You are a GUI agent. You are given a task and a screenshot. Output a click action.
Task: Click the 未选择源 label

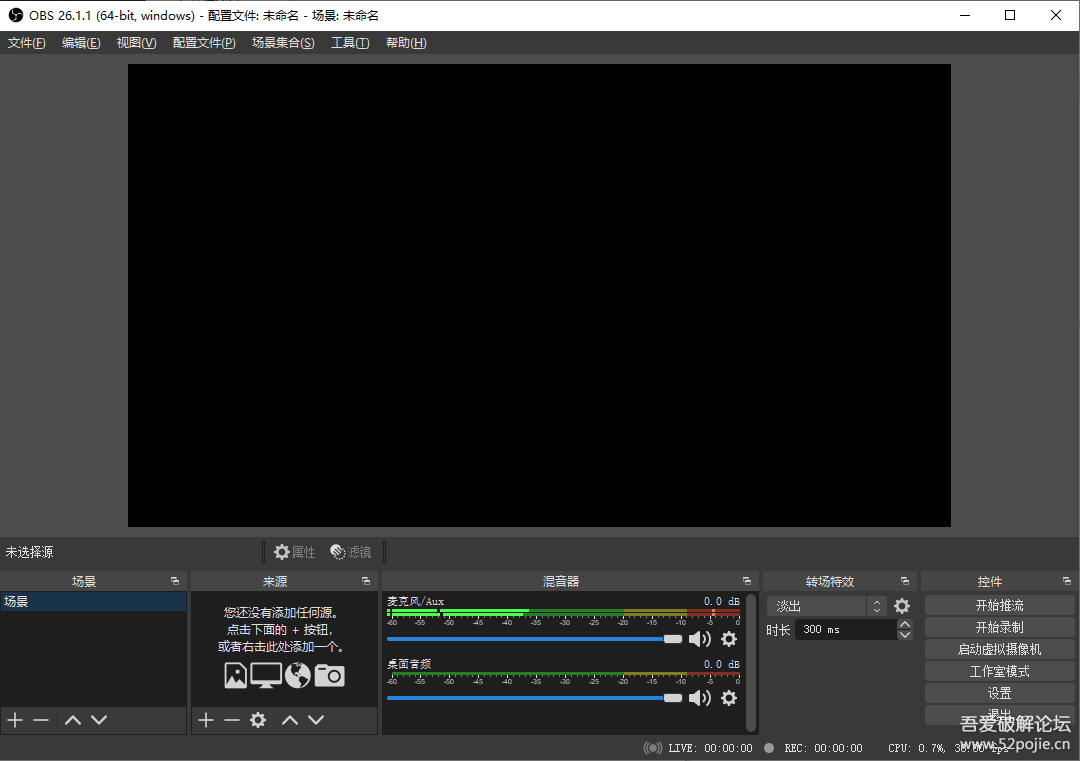[30, 552]
